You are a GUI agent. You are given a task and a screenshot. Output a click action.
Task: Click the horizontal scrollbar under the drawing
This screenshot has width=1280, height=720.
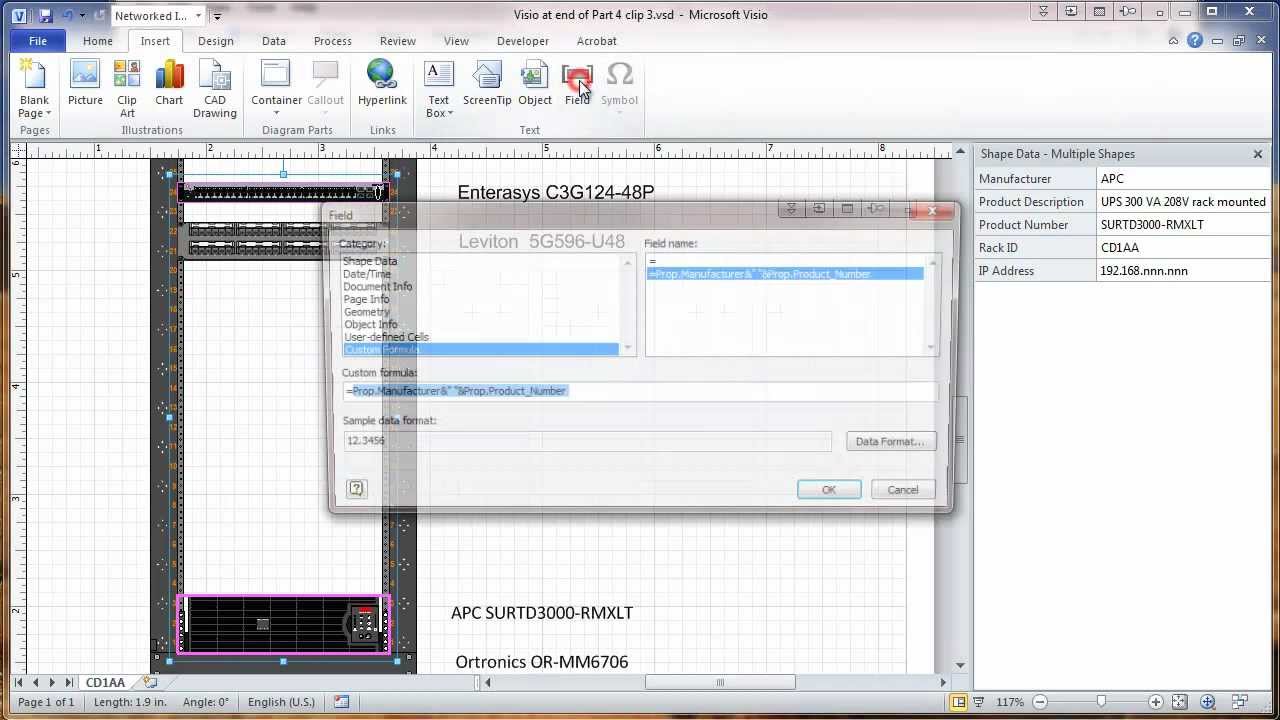click(720, 682)
